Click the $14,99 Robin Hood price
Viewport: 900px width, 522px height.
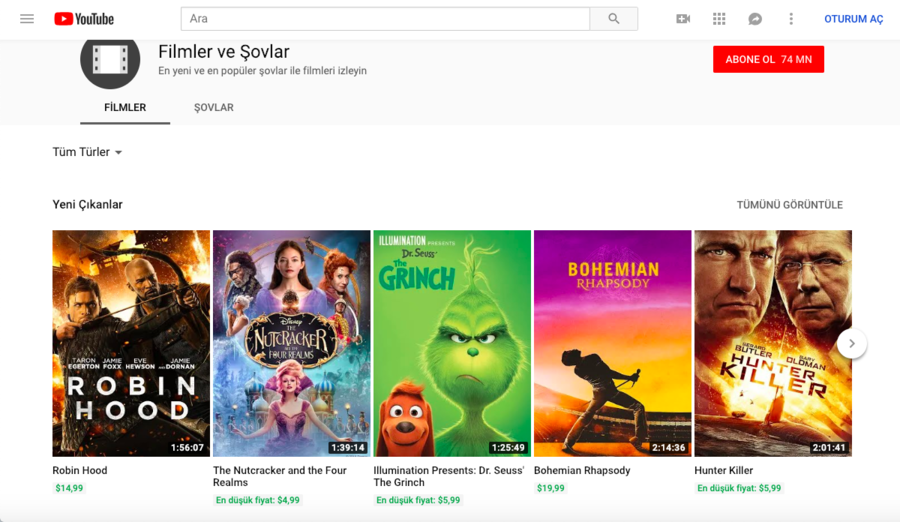tap(69, 488)
